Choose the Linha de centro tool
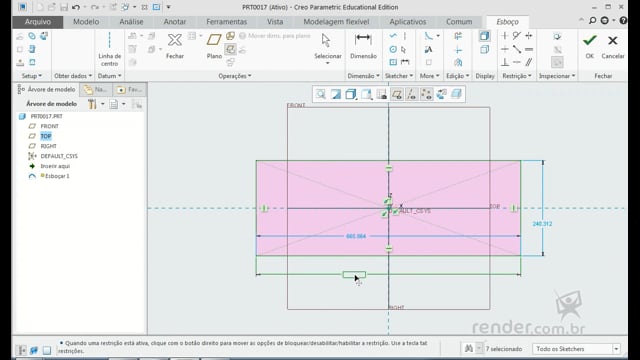The height and width of the screenshot is (360, 640). click(109, 49)
